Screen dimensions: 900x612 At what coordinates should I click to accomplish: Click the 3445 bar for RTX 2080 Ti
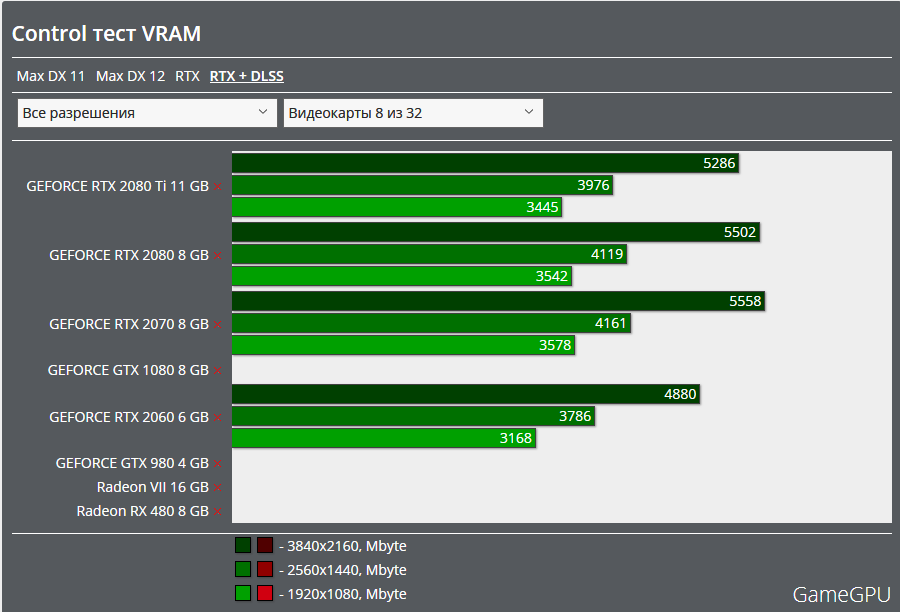397,207
